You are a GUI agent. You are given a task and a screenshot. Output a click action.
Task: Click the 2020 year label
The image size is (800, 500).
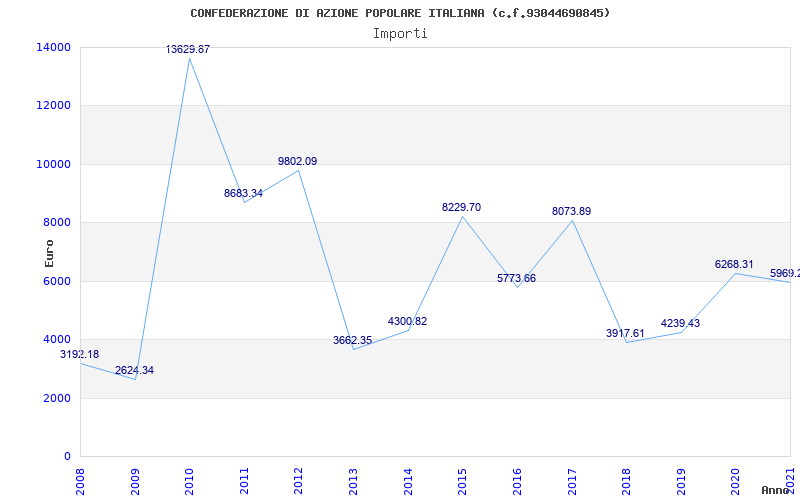click(x=735, y=481)
